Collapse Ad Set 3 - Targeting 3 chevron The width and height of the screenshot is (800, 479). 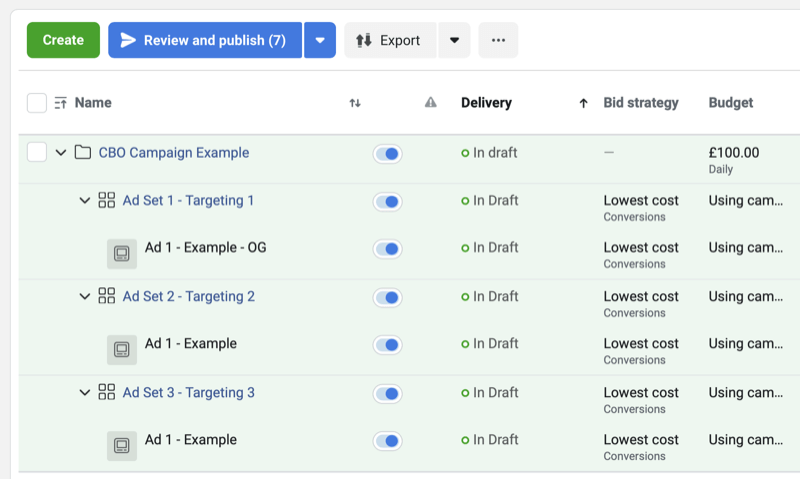85,392
